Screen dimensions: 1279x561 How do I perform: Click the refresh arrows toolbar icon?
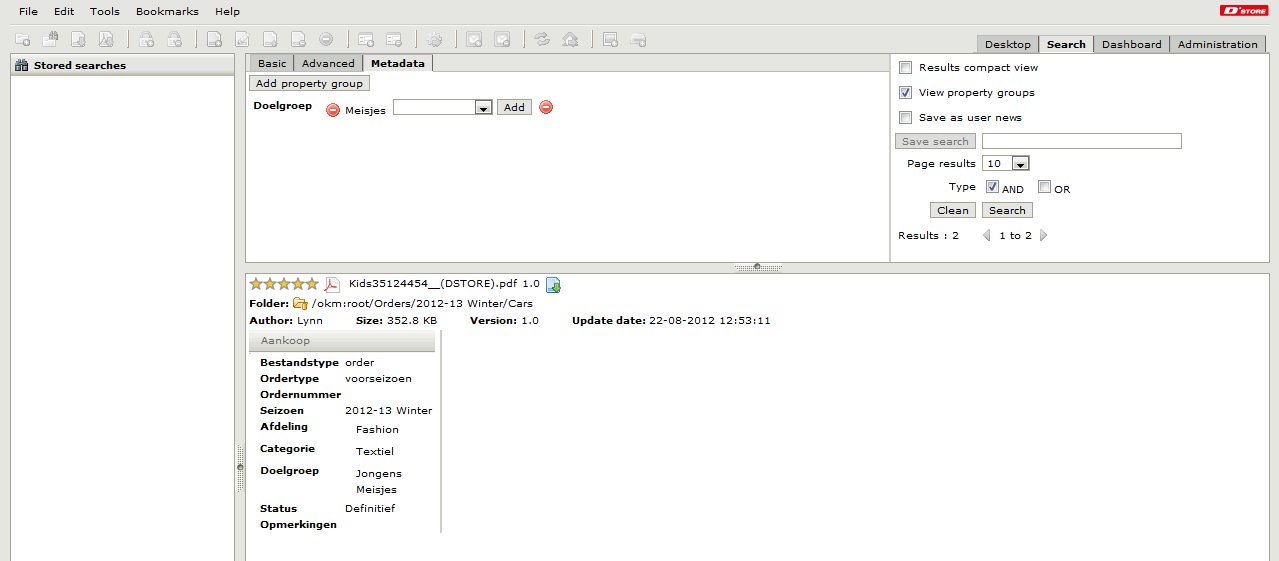pyautogui.click(x=542, y=40)
